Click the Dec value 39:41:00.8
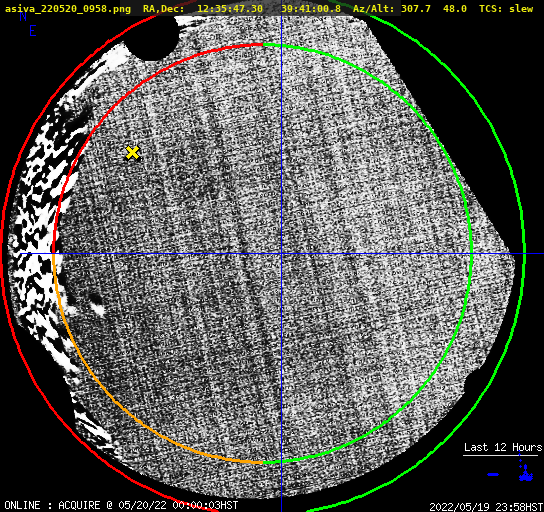Image resolution: width=544 pixels, height=512 pixels. pos(311,9)
